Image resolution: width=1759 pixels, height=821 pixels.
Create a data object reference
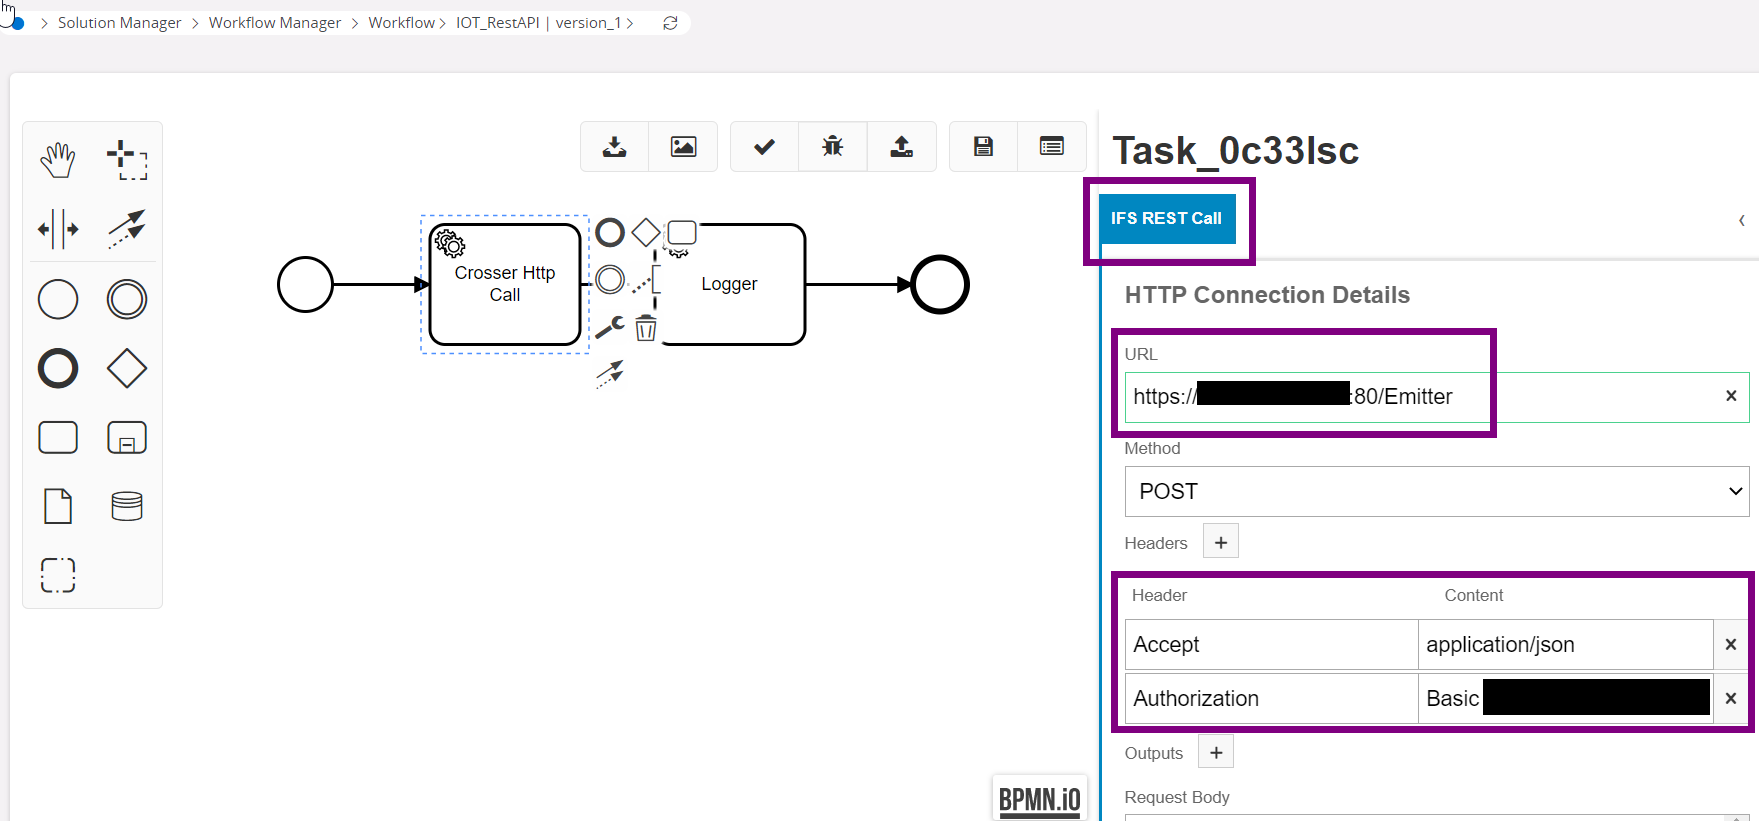tap(58, 506)
